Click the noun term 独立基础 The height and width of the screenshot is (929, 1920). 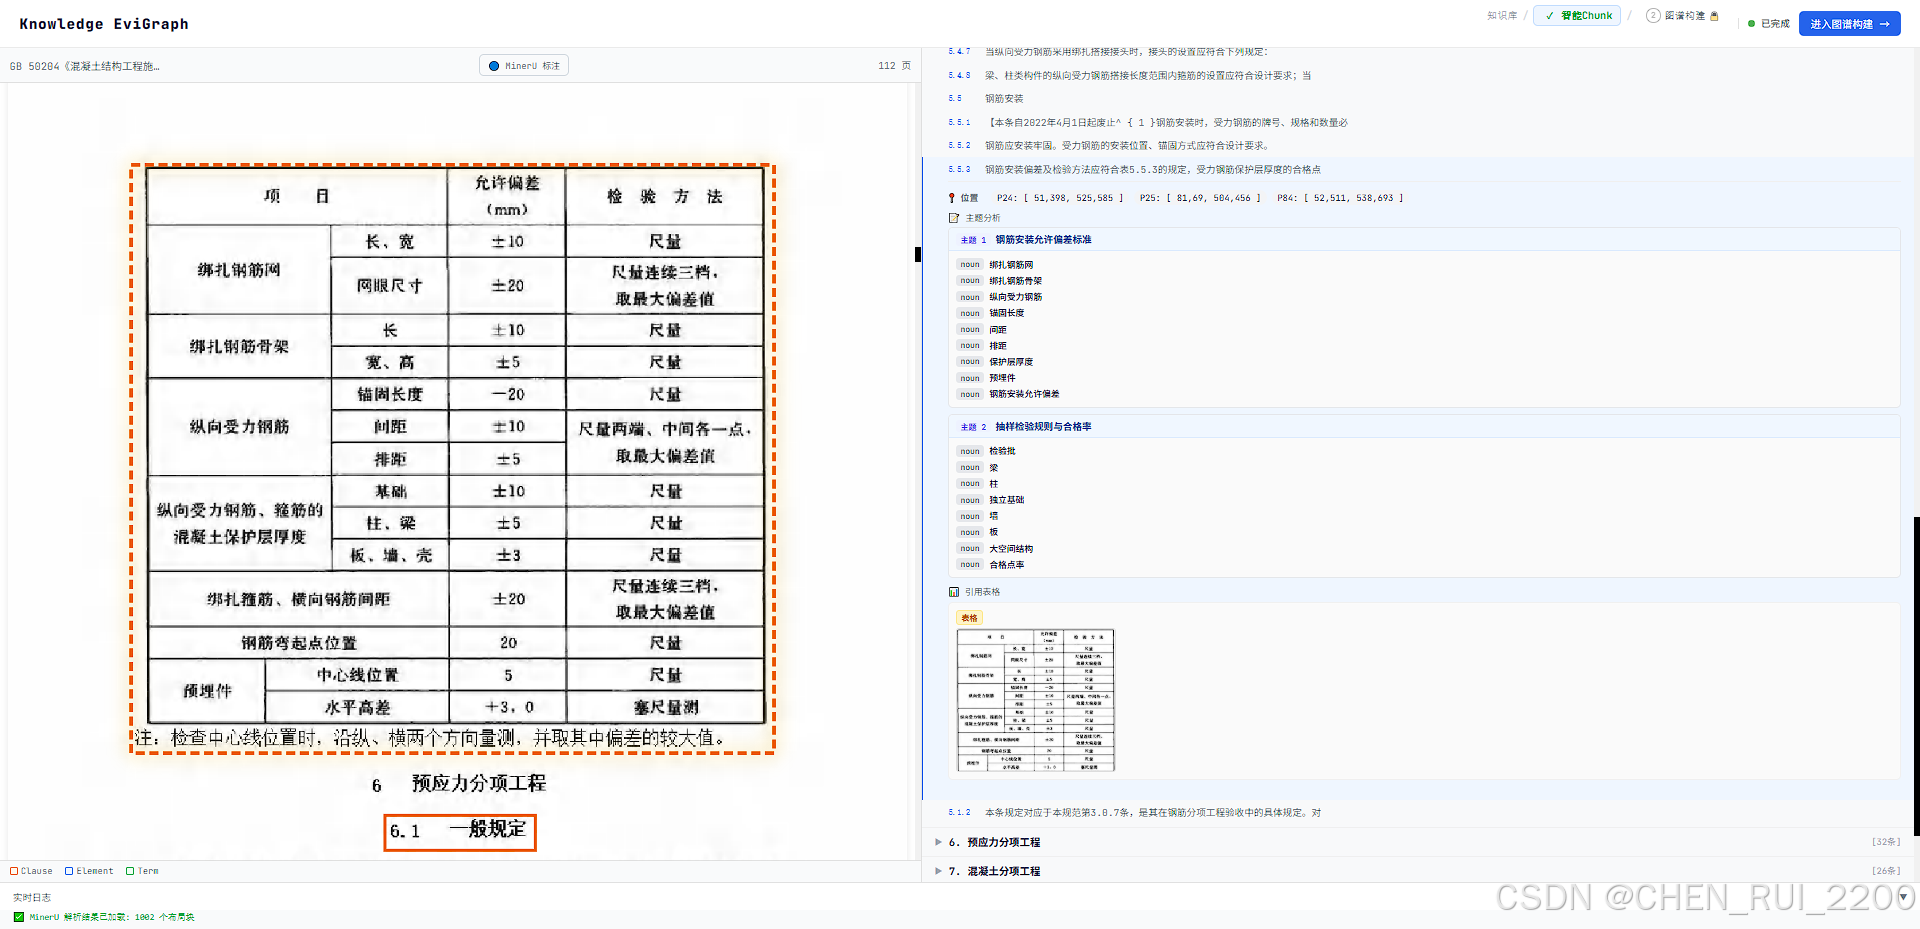pyautogui.click(x=1007, y=500)
